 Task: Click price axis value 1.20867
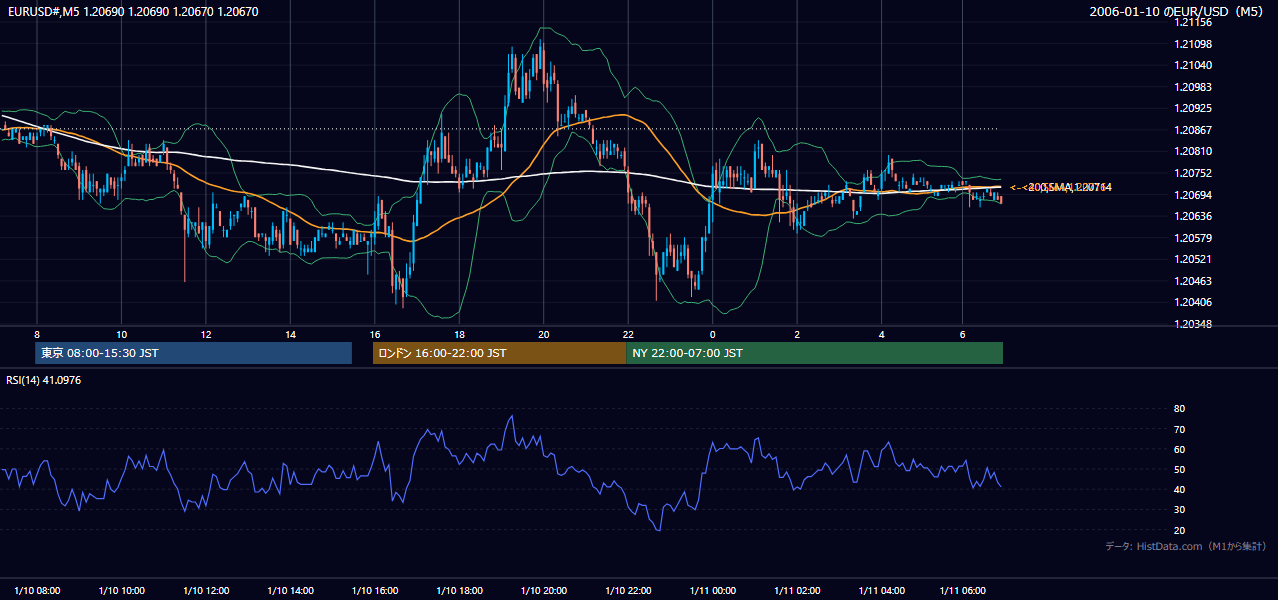point(1193,130)
